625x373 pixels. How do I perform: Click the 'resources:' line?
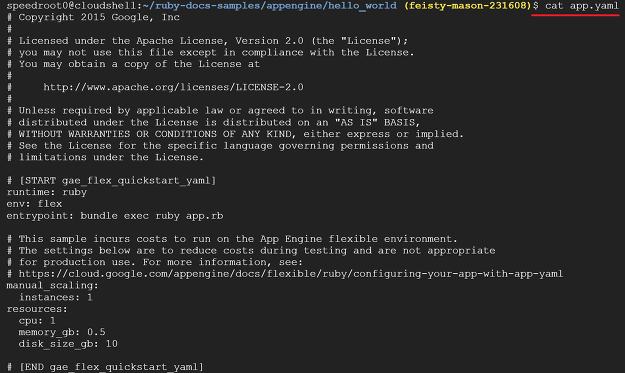tap(37, 309)
